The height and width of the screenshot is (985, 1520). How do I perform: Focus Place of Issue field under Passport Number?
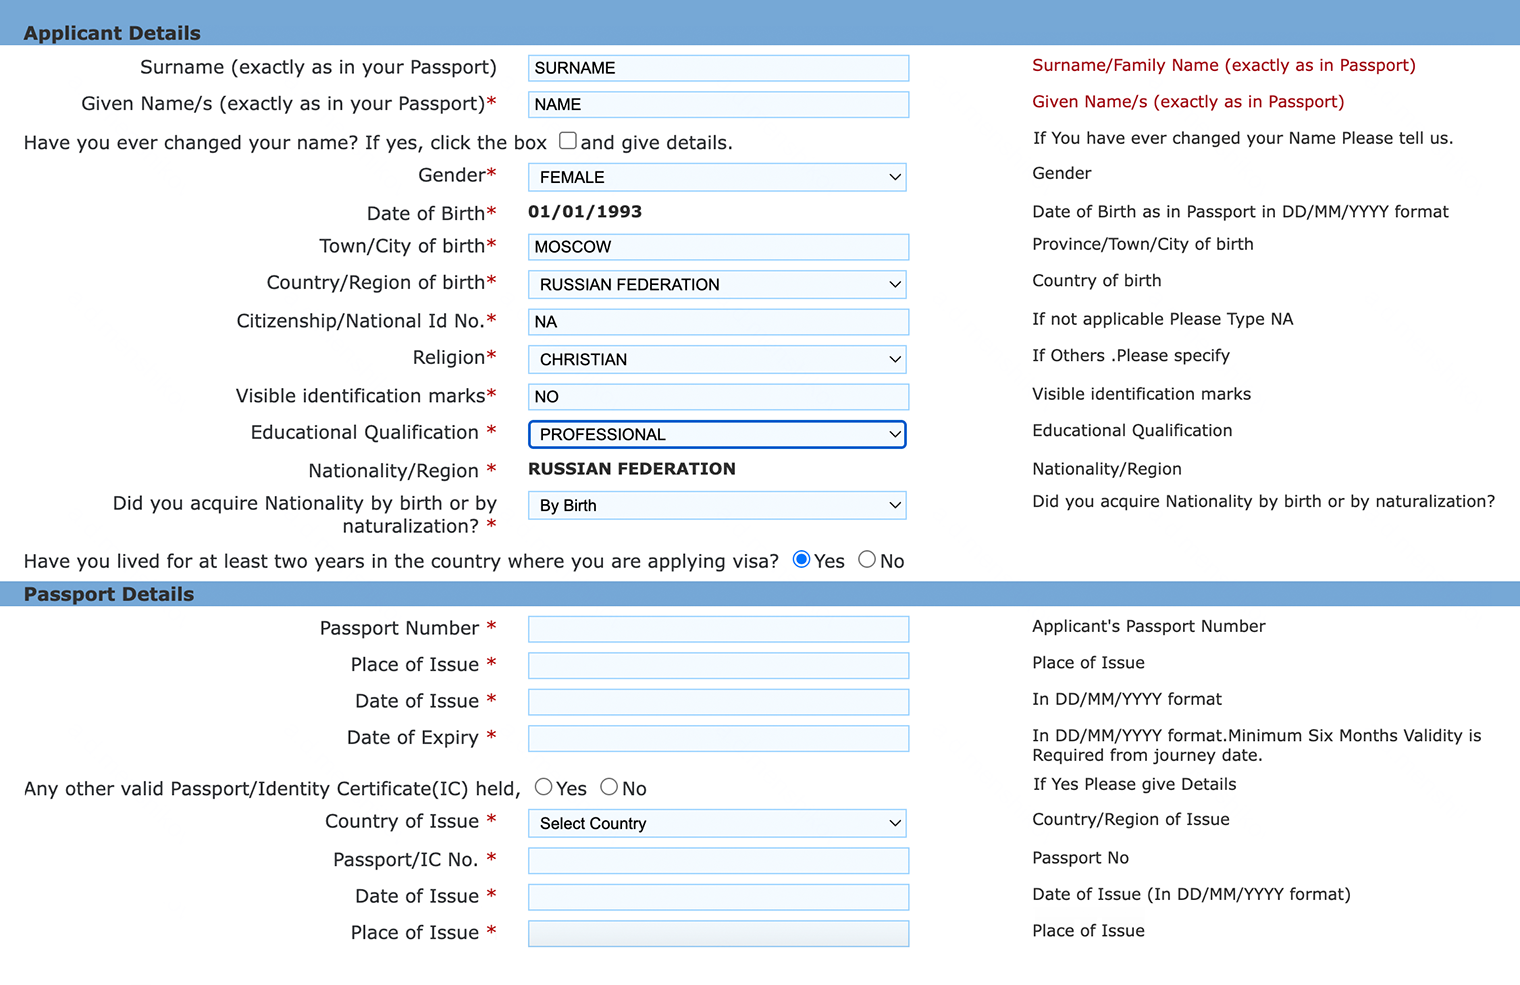coord(718,665)
